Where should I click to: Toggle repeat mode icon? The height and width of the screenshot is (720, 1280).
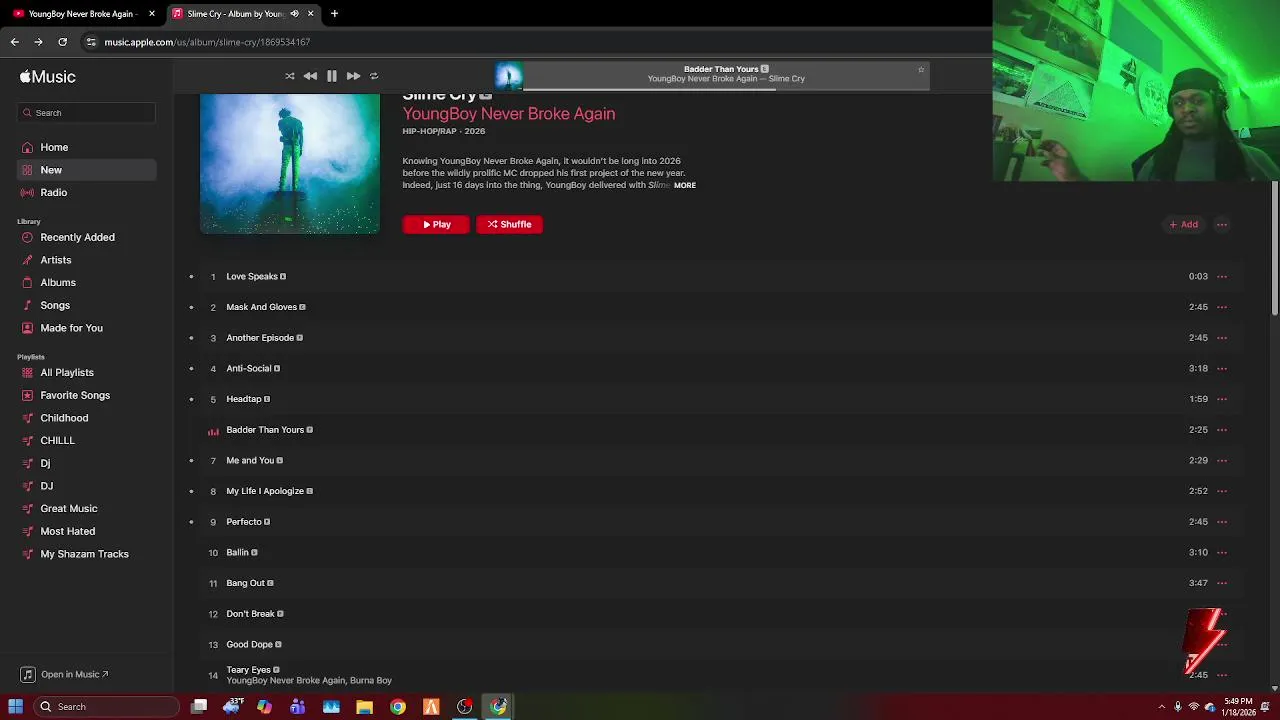pyautogui.click(x=374, y=76)
